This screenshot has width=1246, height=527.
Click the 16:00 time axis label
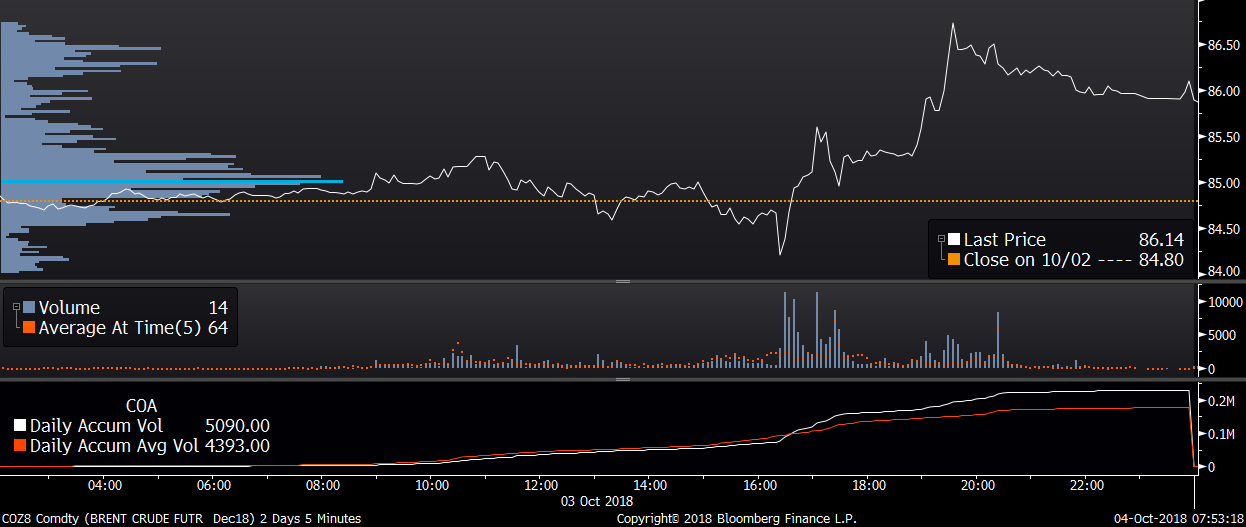click(x=759, y=486)
